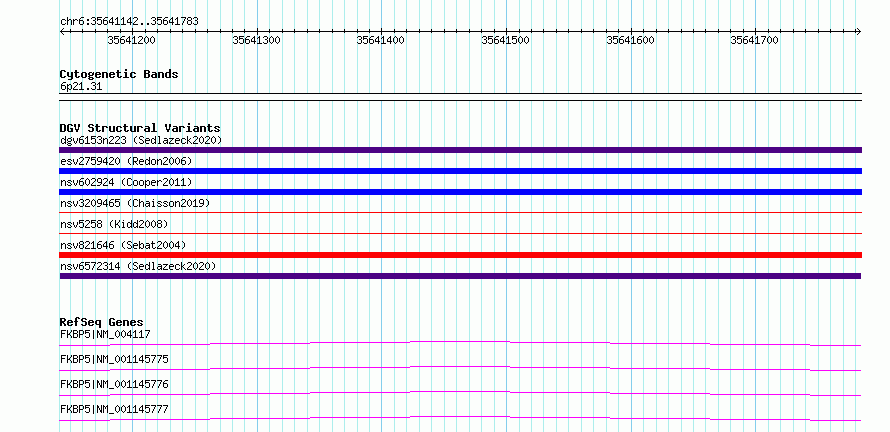Click the 35641200 ruler position label
The height and width of the screenshot is (432, 890).
[x=131, y=40]
